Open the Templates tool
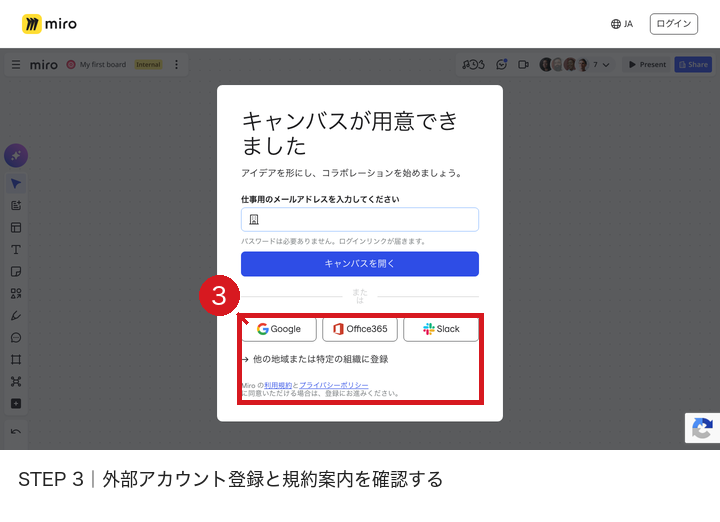720x522 pixels. point(16,228)
